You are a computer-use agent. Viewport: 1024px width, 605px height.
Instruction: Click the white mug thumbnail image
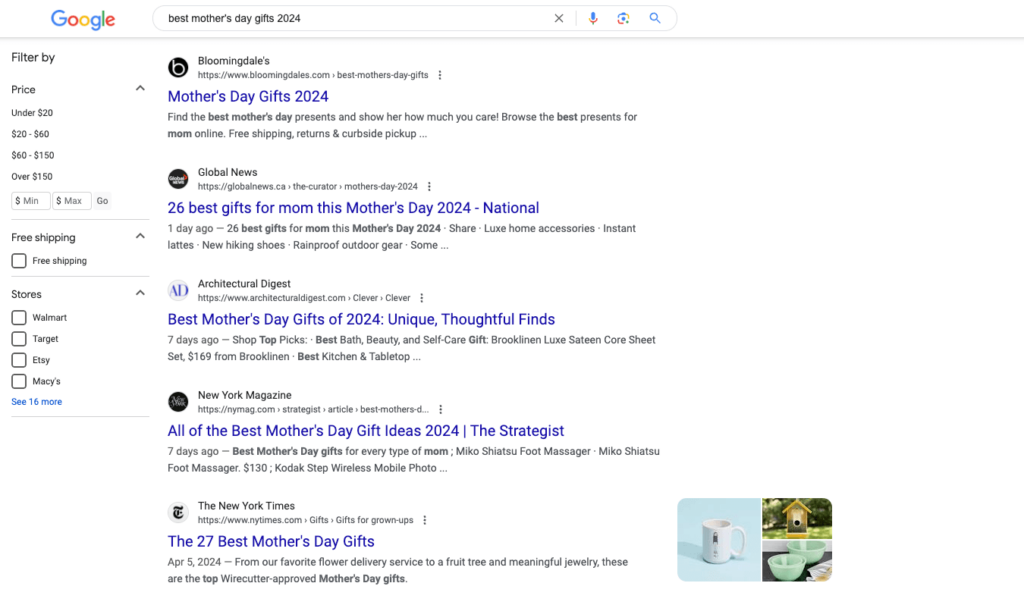[x=719, y=540]
